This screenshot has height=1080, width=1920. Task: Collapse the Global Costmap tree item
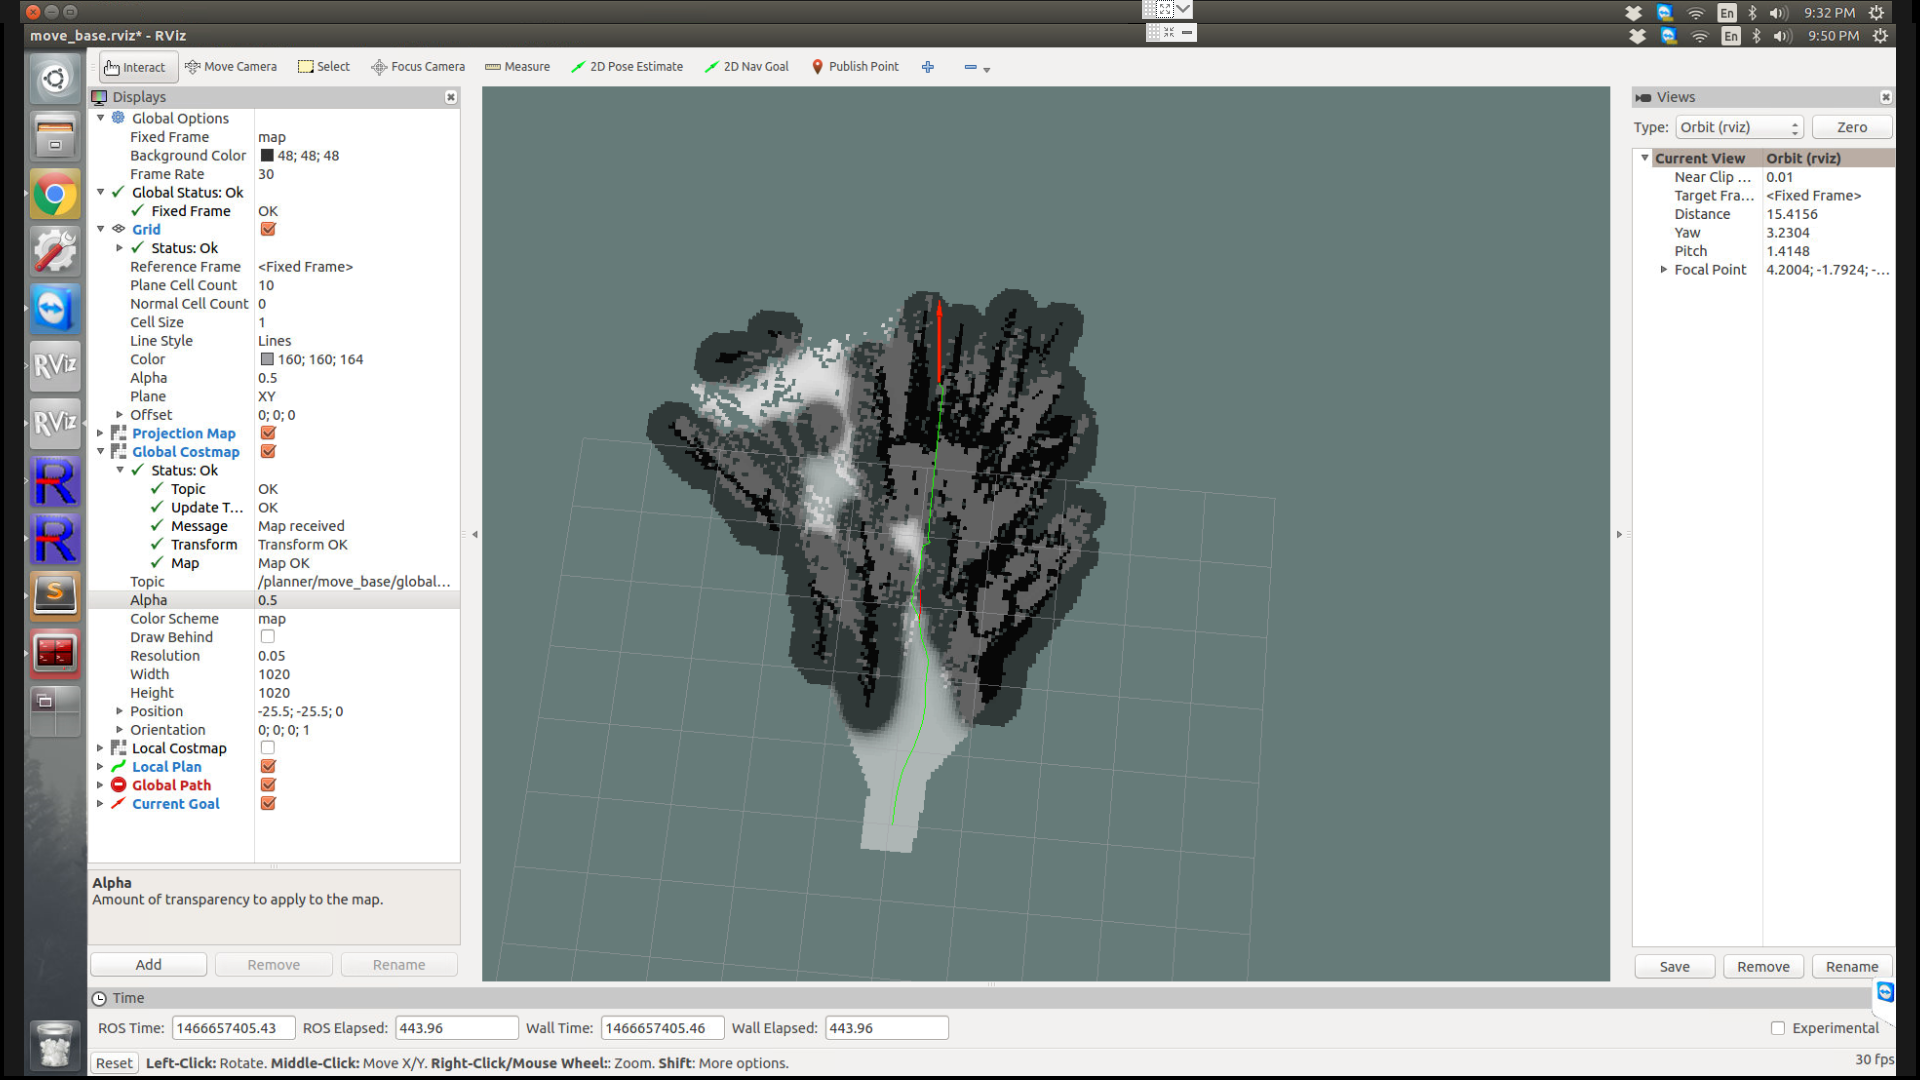100,452
